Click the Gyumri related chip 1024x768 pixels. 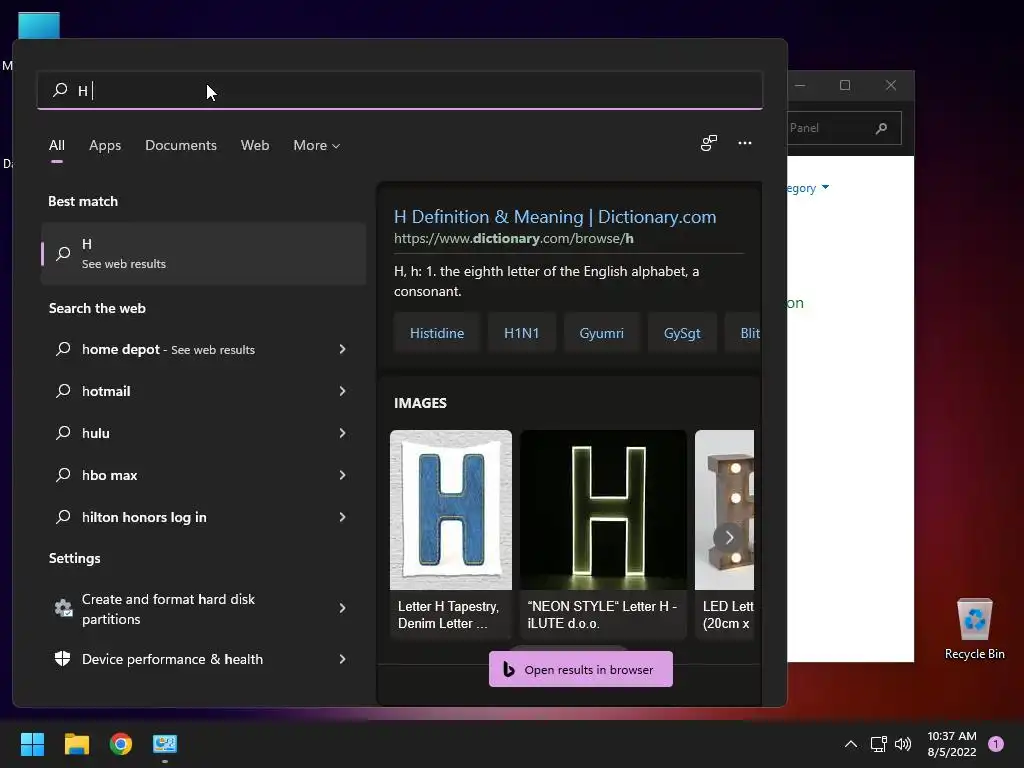click(601, 333)
